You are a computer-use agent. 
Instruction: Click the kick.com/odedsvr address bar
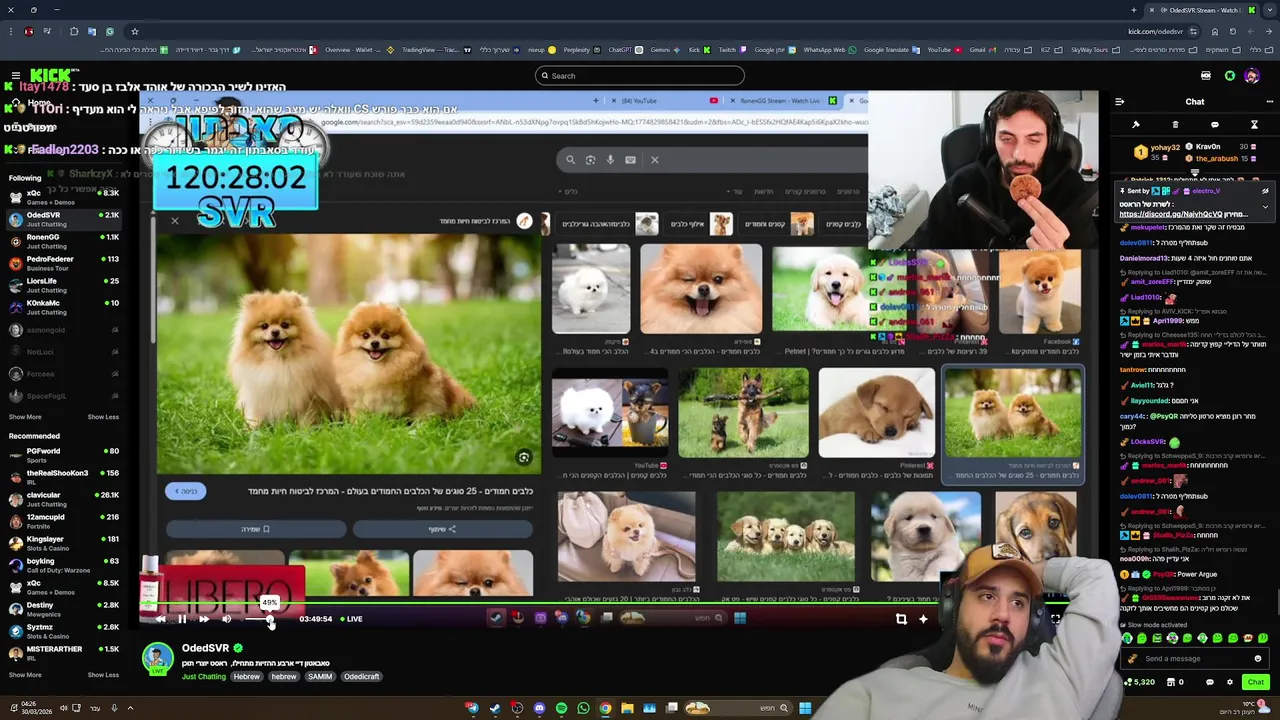point(1155,31)
